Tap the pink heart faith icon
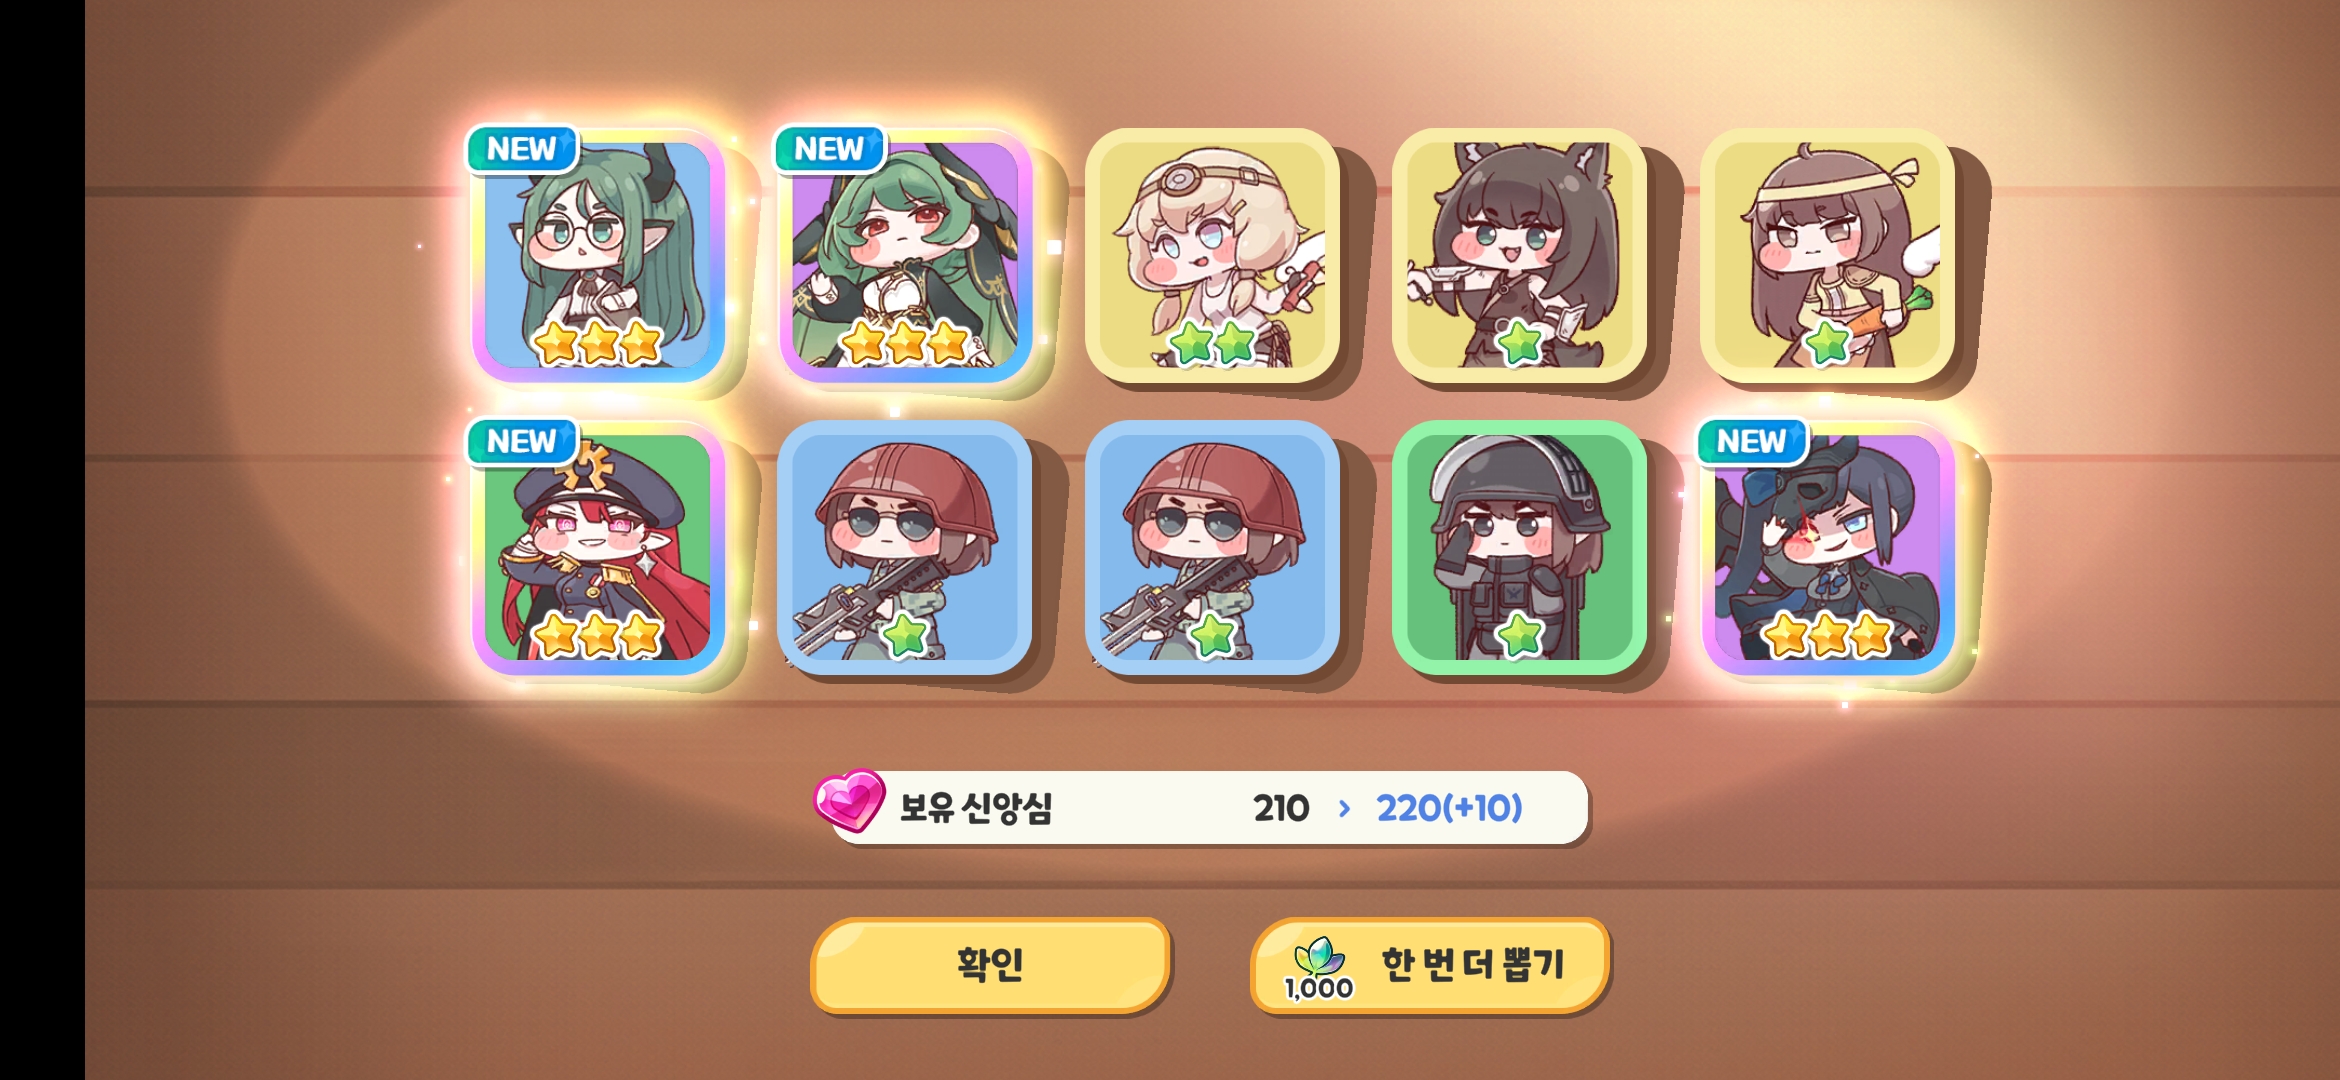This screenshot has width=2340, height=1080. pyautogui.click(x=849, y=800)
